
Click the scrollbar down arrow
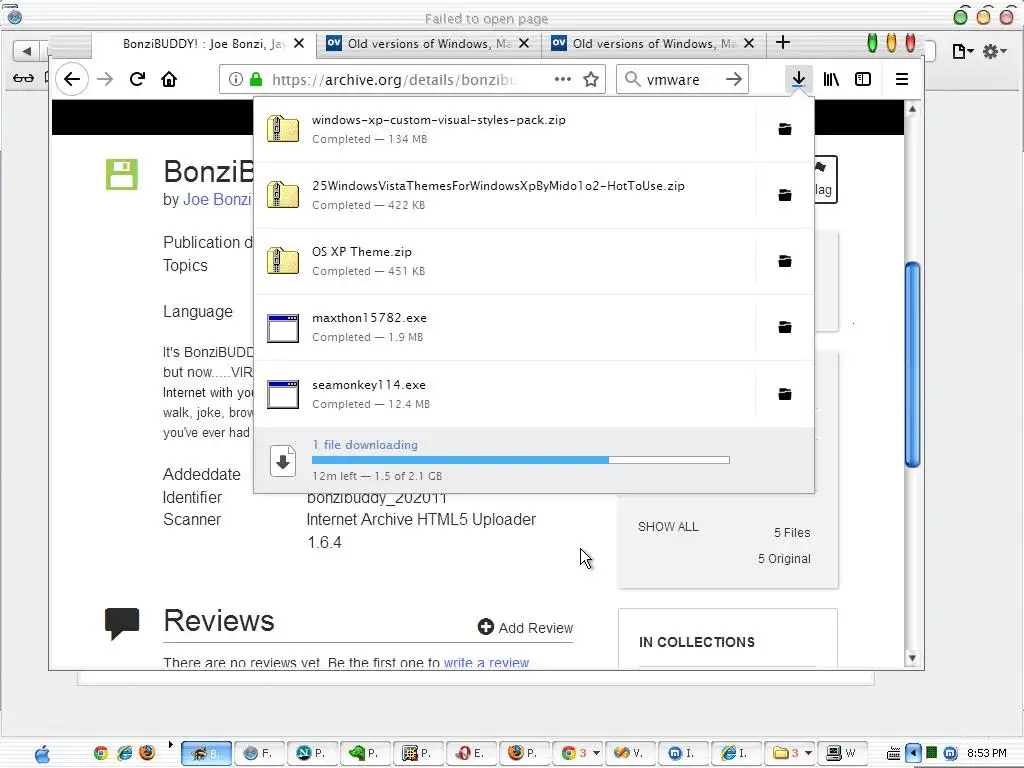point(912,658)
